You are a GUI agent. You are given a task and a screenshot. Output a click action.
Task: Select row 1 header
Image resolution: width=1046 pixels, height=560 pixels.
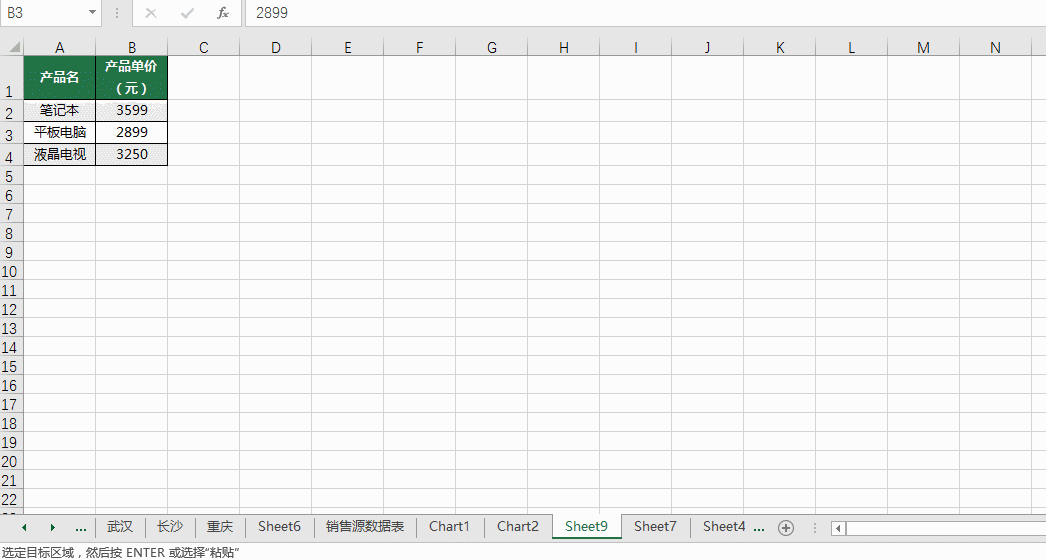coord(11,78)
